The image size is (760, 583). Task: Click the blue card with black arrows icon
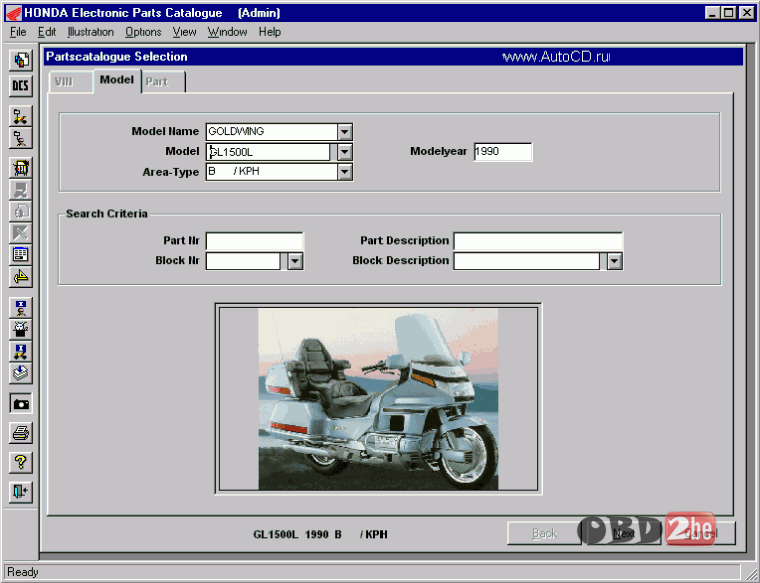[x=20, y=351]
